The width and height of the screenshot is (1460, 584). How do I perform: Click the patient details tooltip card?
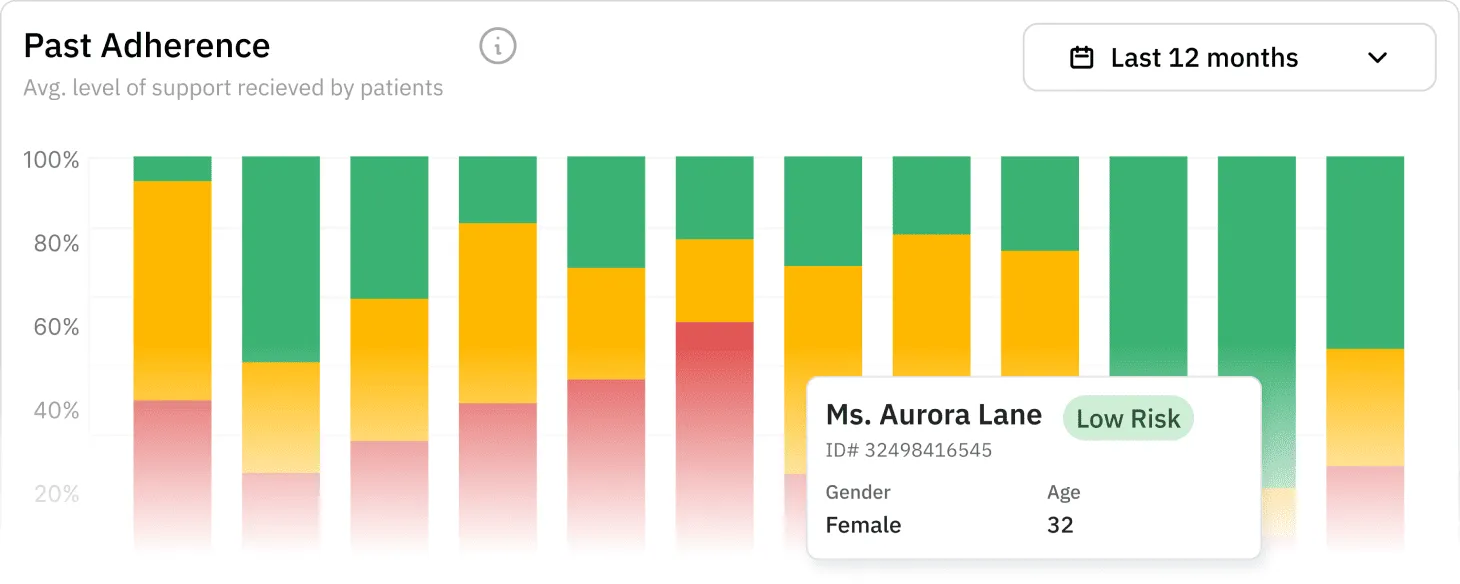(x=1033, y=467)
